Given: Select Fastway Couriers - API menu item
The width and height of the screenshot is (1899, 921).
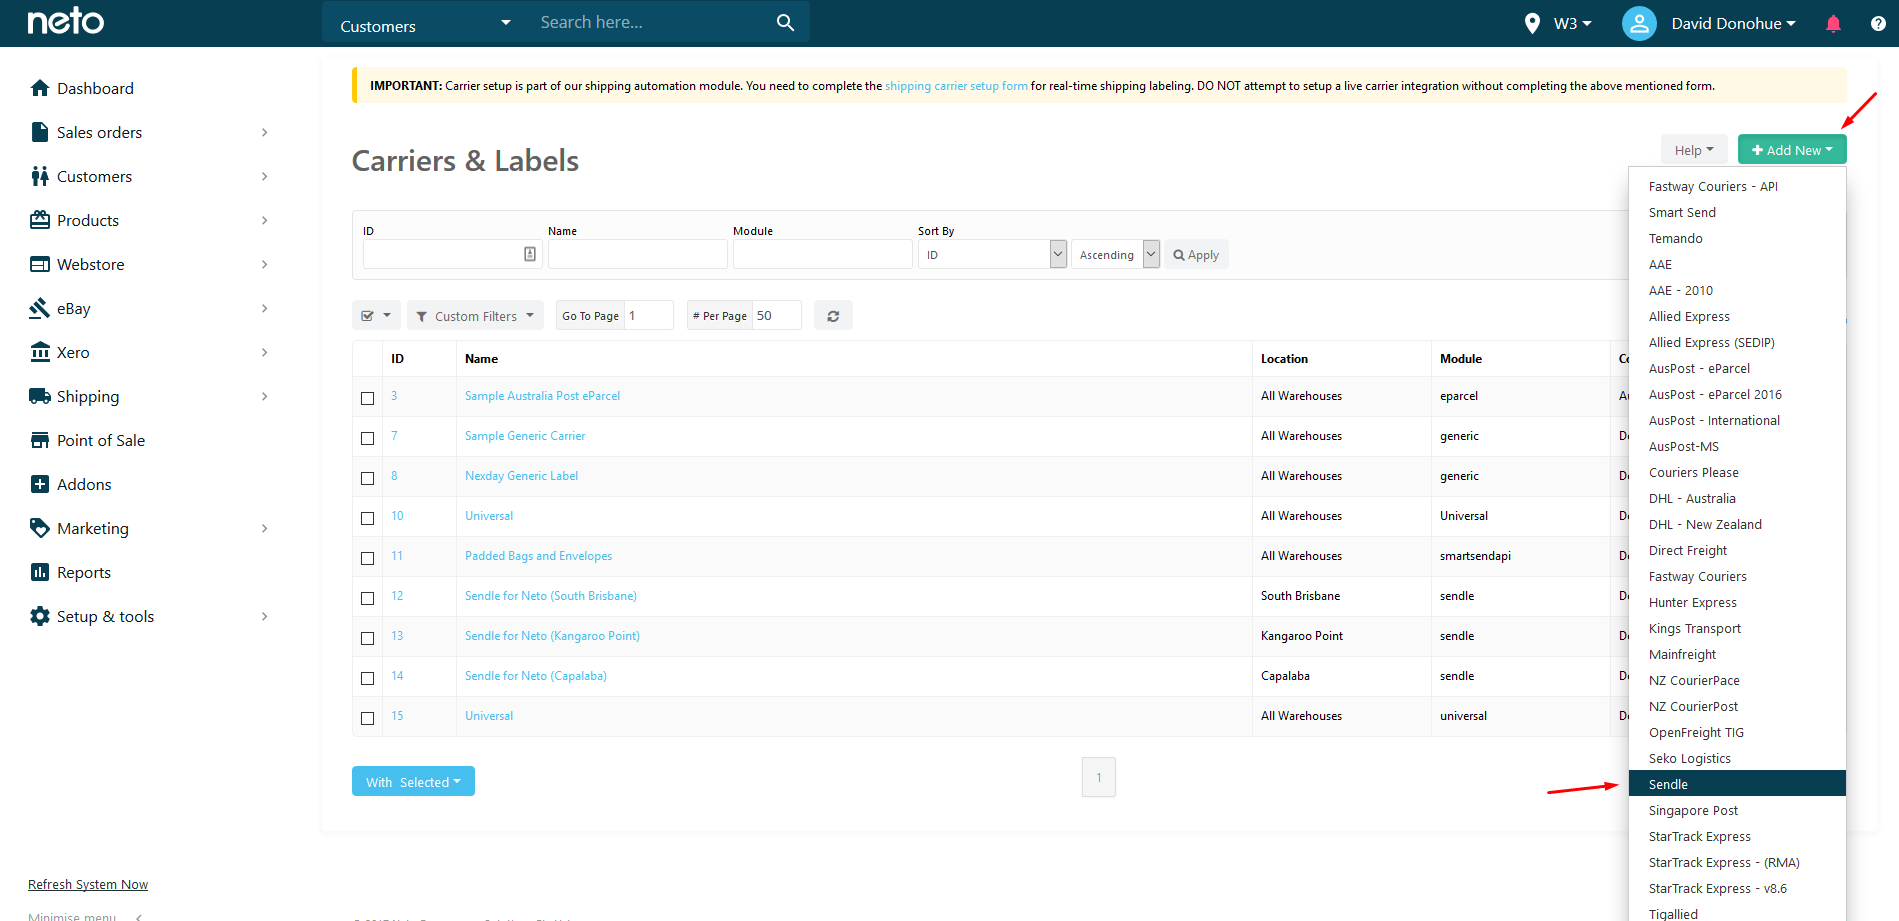Looking at the screenshot, I should coord(1737,186).
